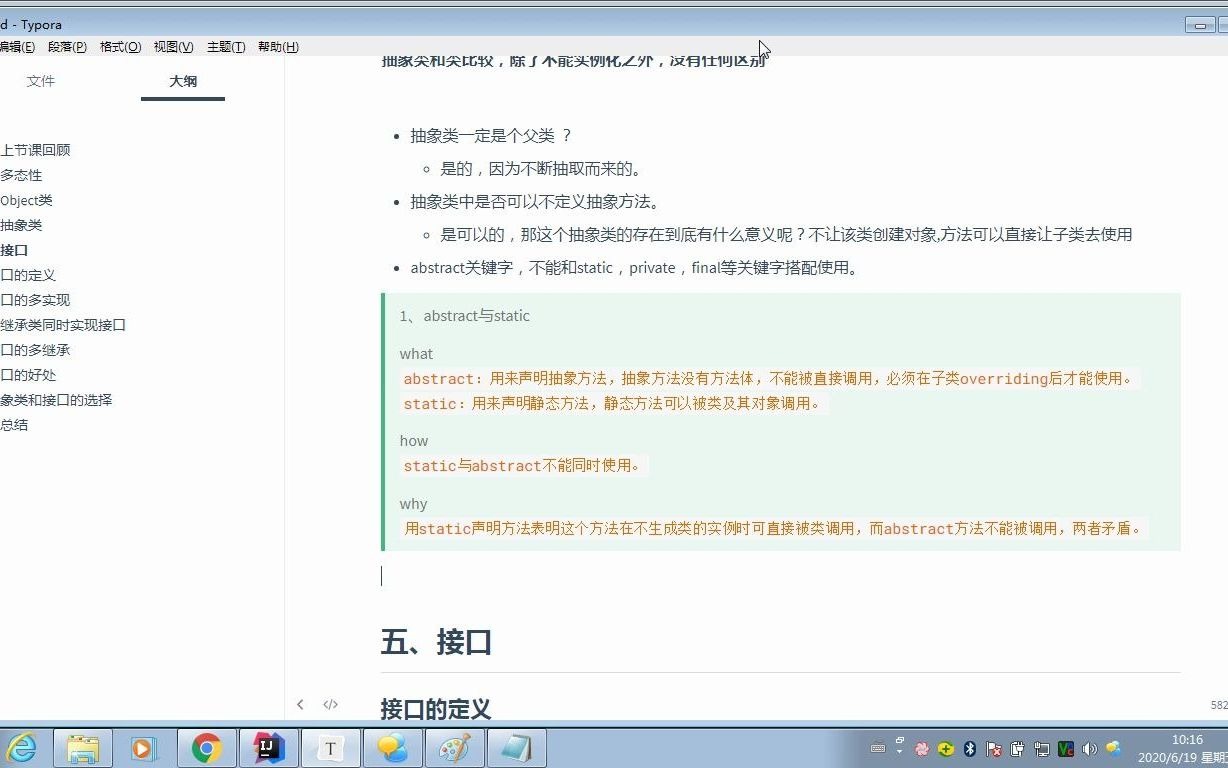Switch to the 文件 tab
Image resolution: width=1228 pixels, height=768 pixels.
pyautogui.click(x=41, y=81)
